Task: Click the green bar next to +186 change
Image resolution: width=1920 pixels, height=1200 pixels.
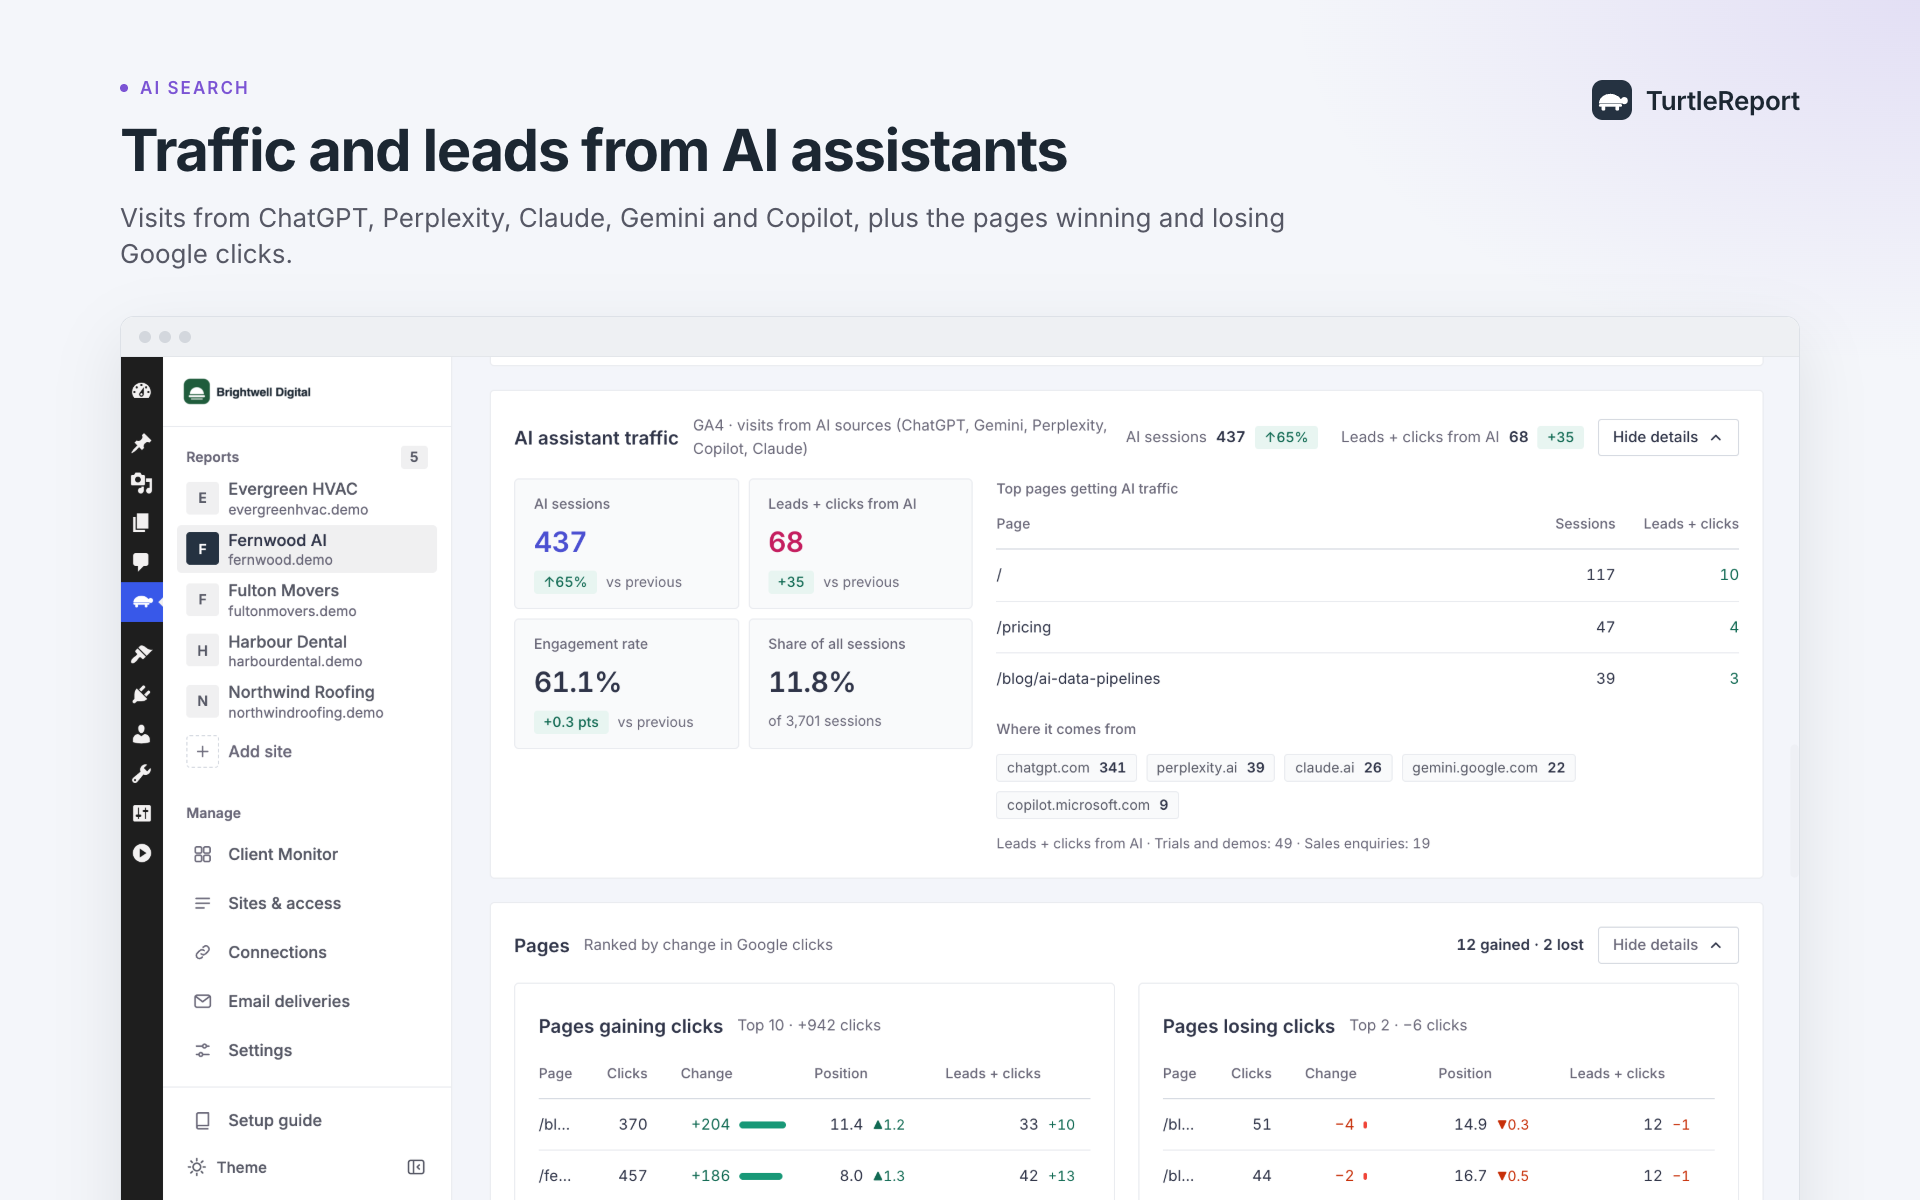Action: 761,1176
